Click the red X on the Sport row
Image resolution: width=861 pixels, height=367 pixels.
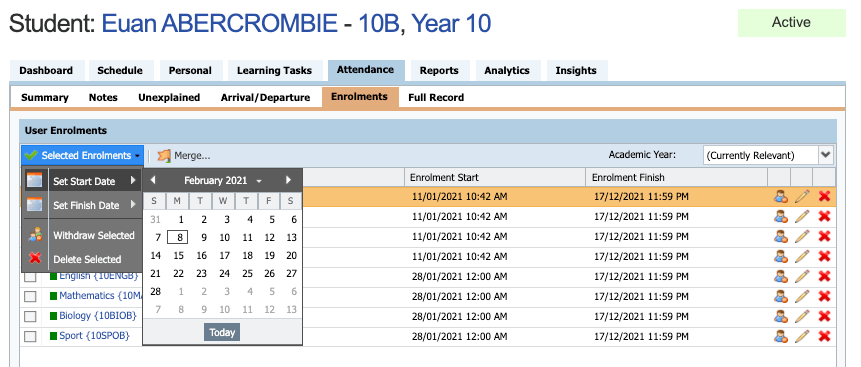point(824,336)
